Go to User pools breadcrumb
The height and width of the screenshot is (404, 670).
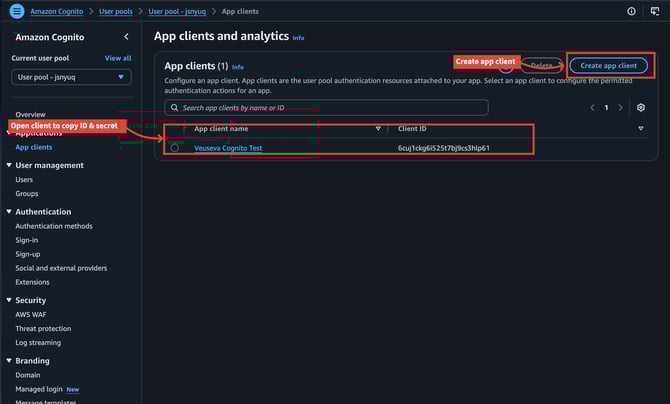(x=116, y=12)
